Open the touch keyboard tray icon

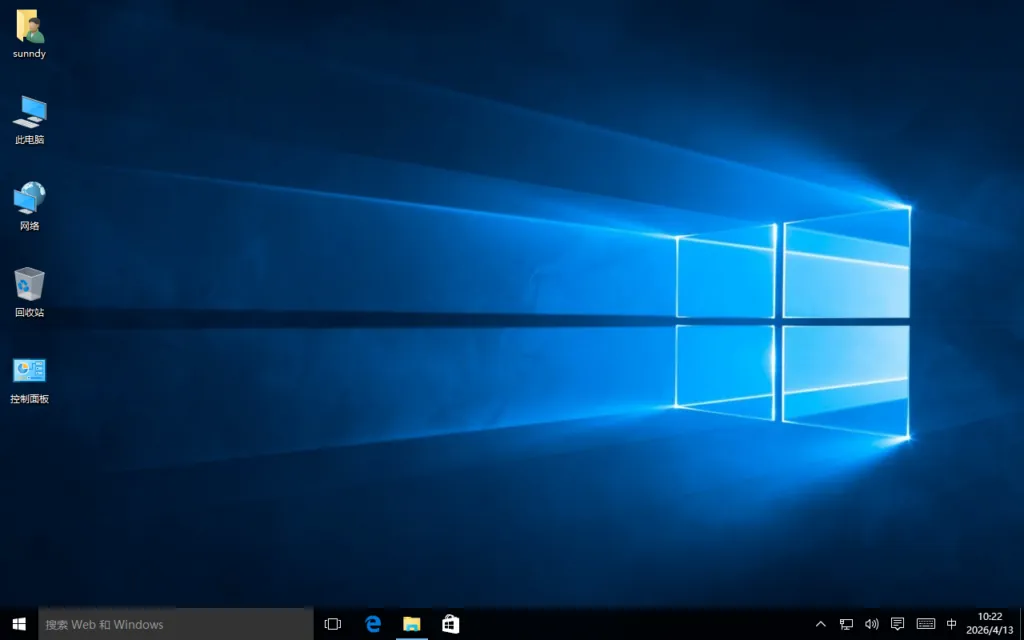click(x=926, y=624)
